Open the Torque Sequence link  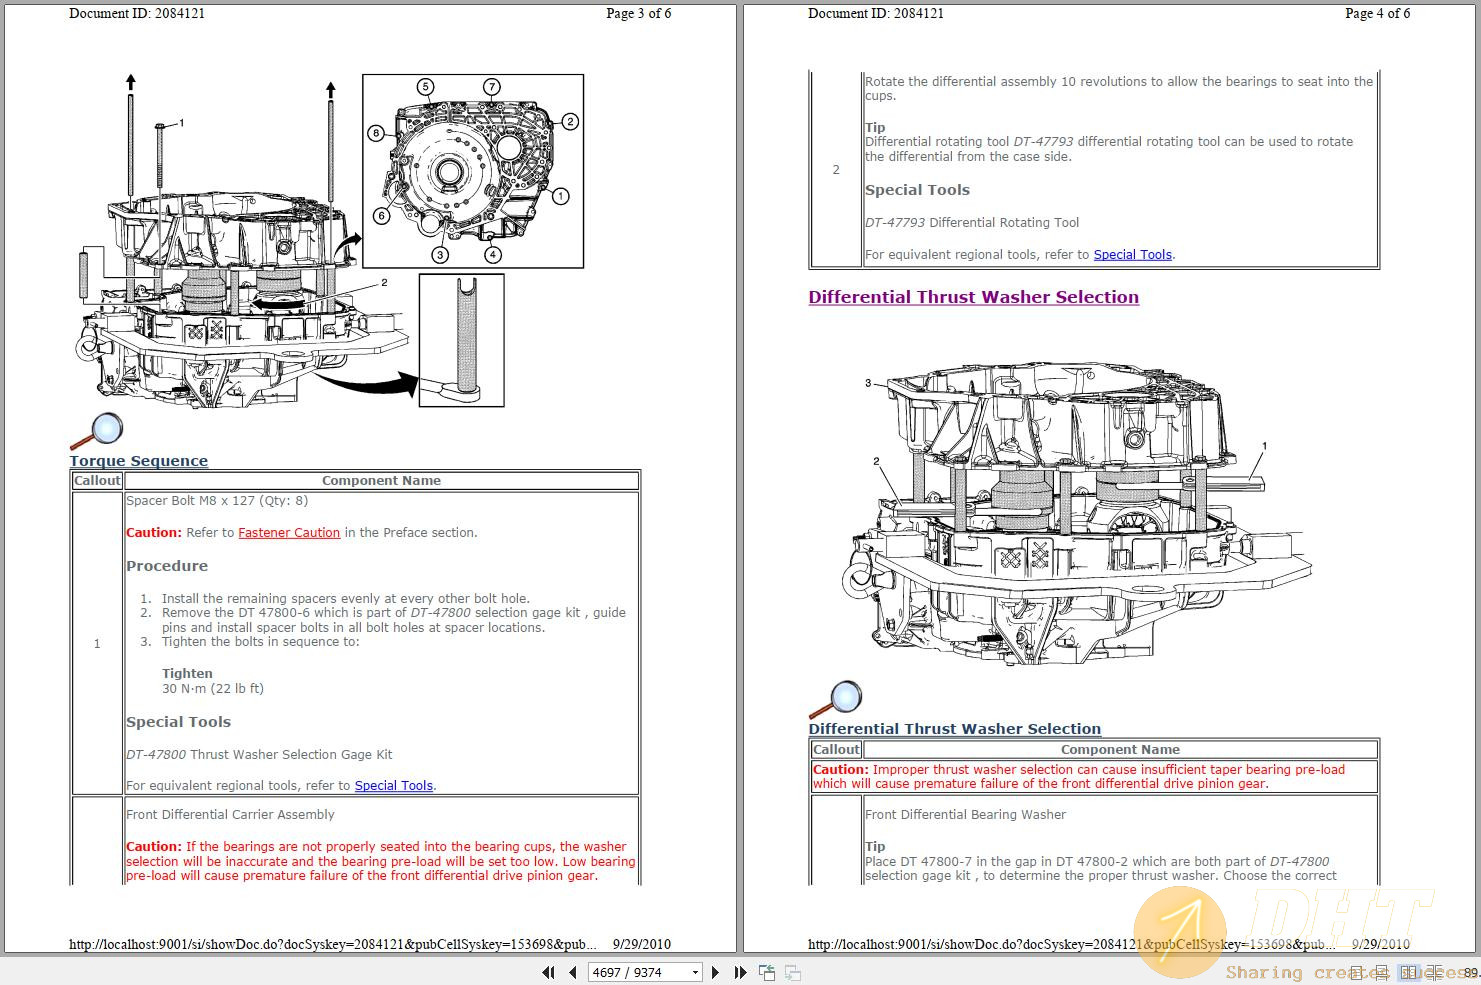(x=139, y=461)
